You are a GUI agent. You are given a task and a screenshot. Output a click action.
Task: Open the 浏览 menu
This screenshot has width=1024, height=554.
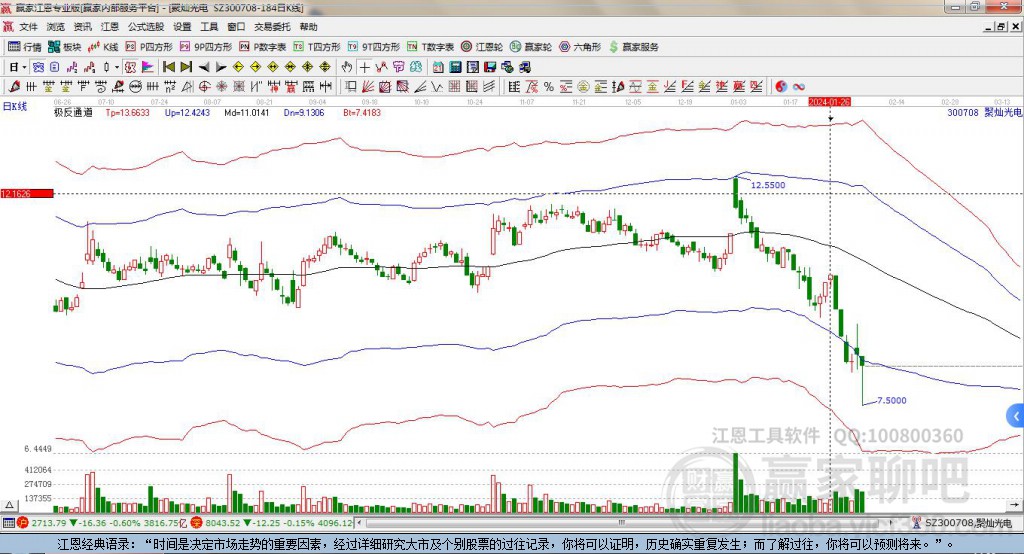pyautogui.click(x=56, y=27)
